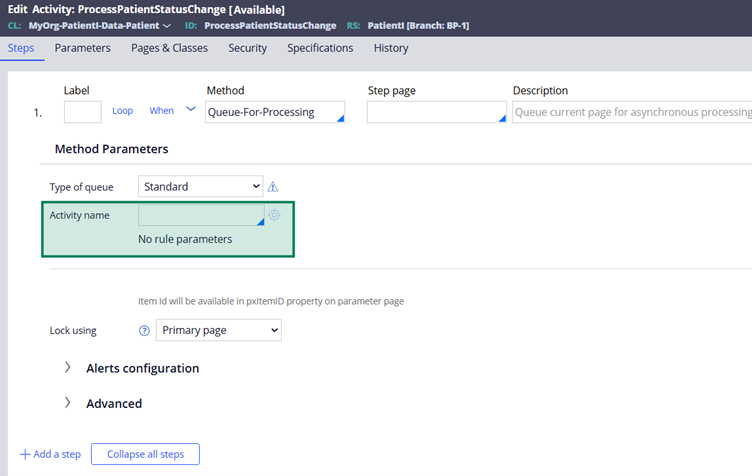Click the Add a step link
Viewport: 752px width, 476px height.
pos(50,454)
